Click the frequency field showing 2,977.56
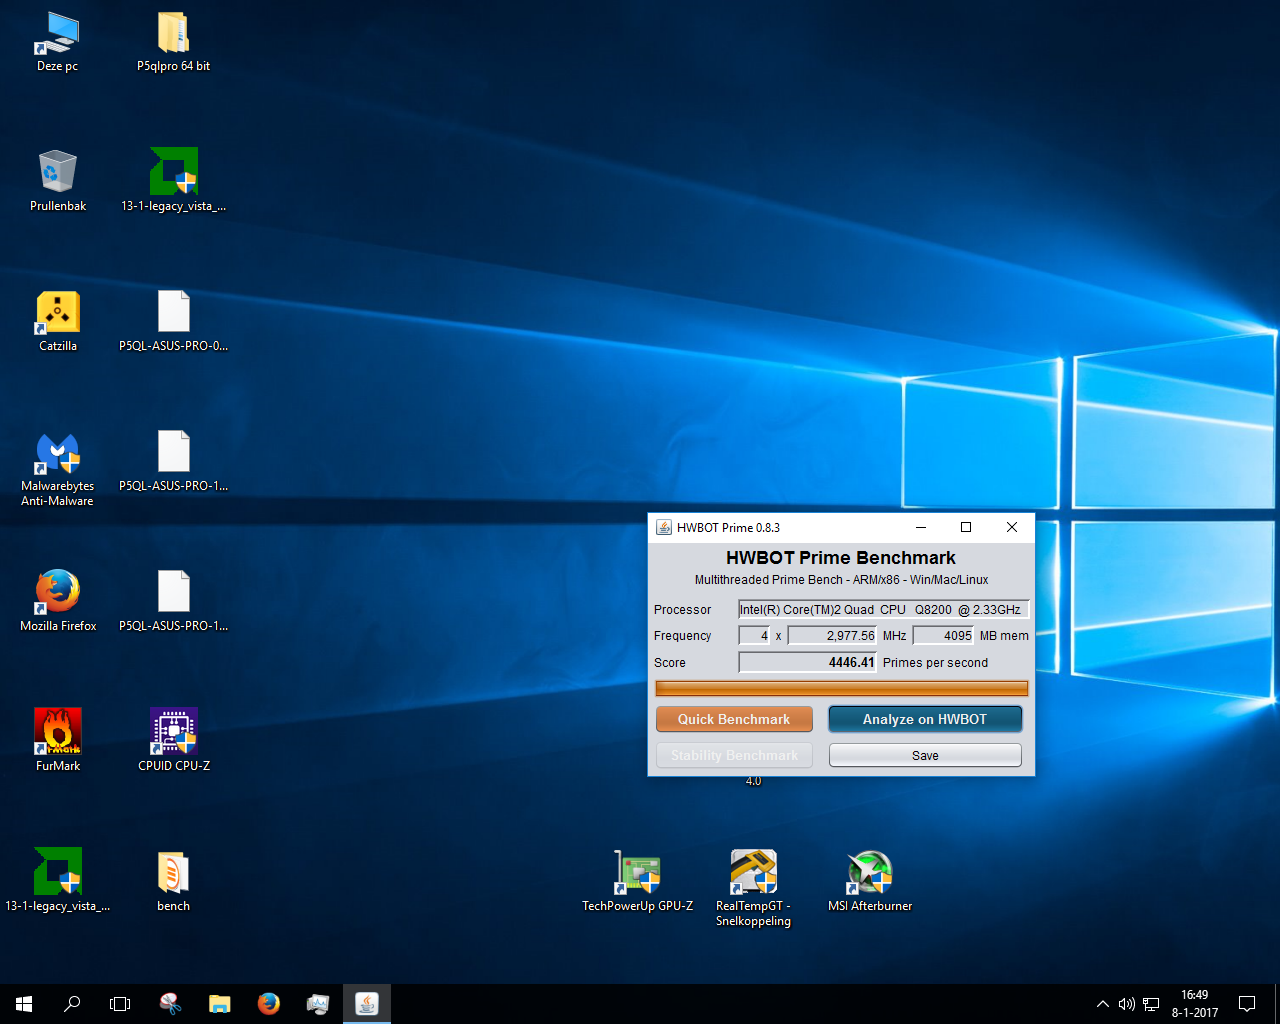 [832, 635]
